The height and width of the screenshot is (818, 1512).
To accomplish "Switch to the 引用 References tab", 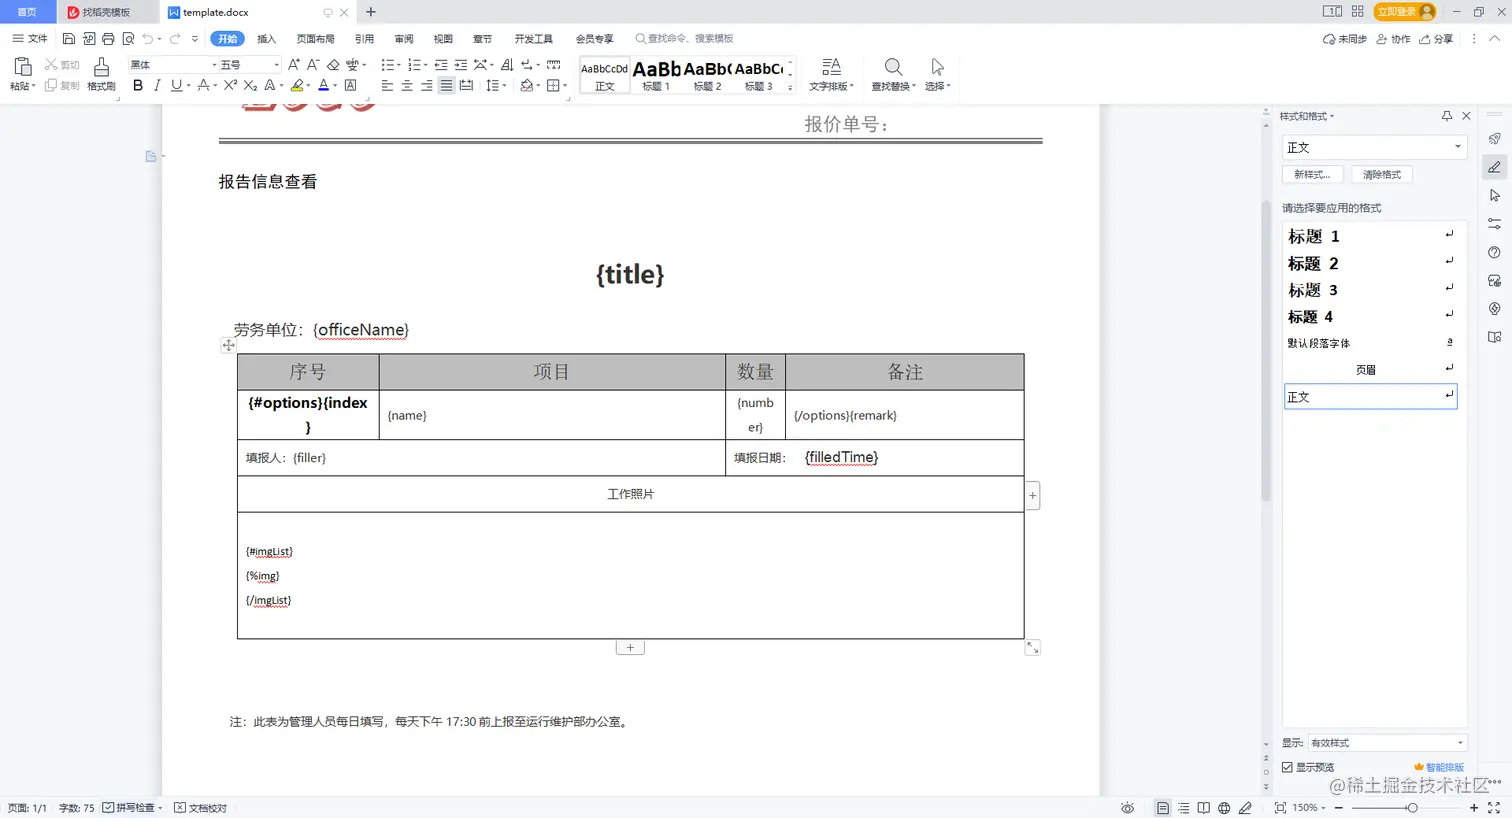I will click(x=364, y=39).
